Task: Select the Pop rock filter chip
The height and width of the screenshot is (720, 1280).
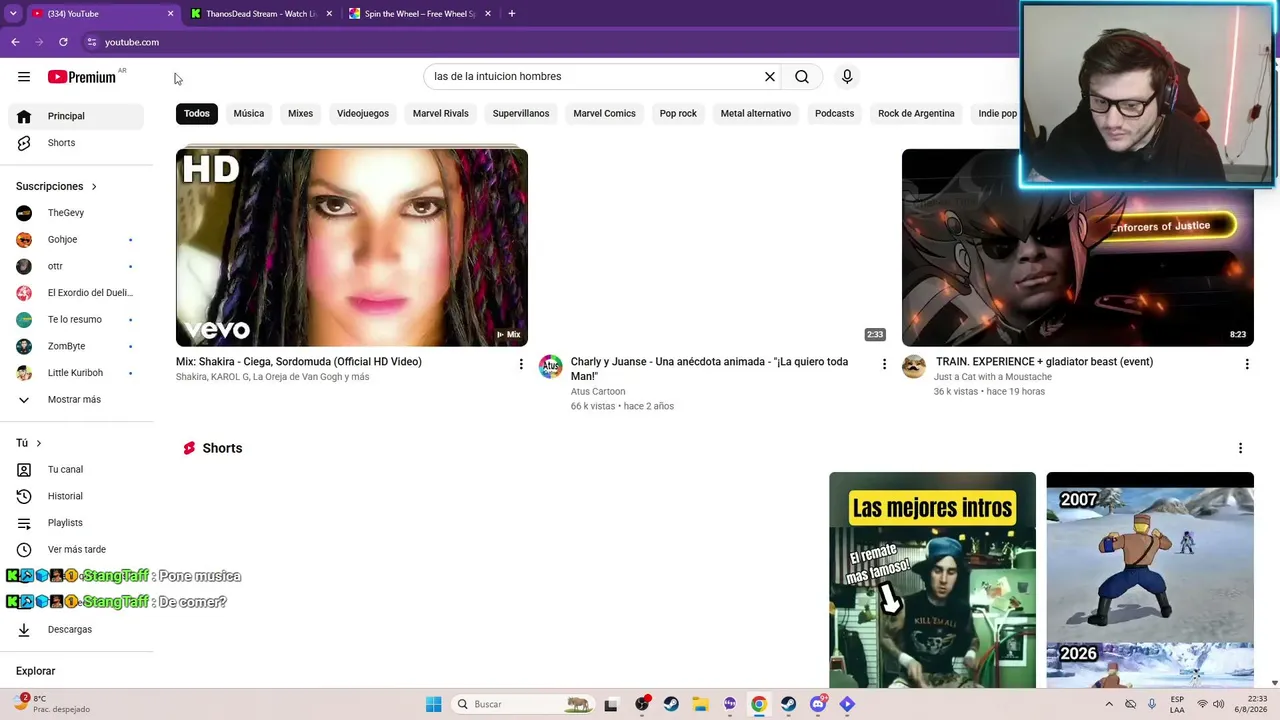Action: 678,114
